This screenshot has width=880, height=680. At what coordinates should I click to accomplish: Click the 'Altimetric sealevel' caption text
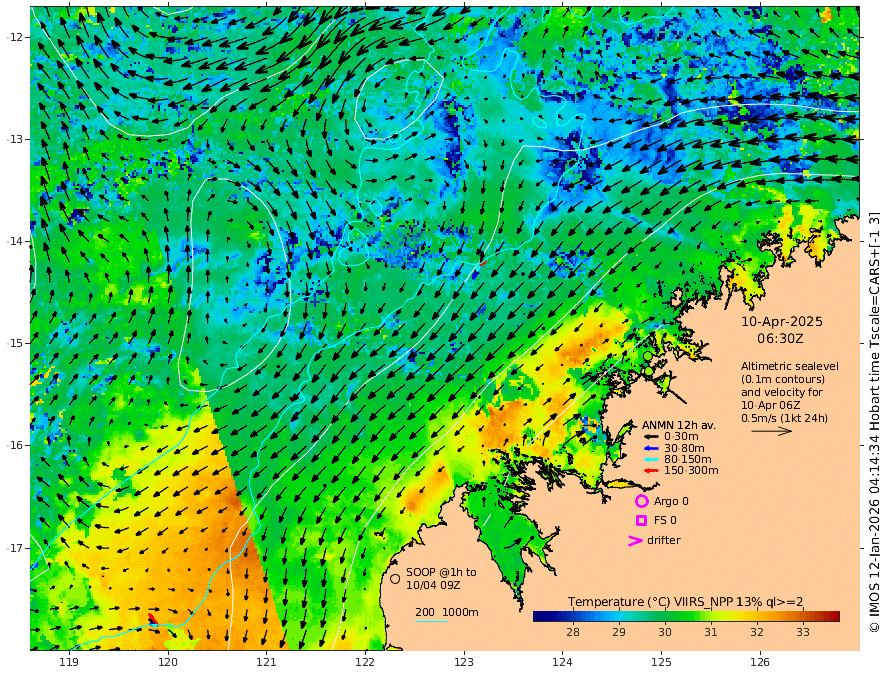click(x=790, y=366)
